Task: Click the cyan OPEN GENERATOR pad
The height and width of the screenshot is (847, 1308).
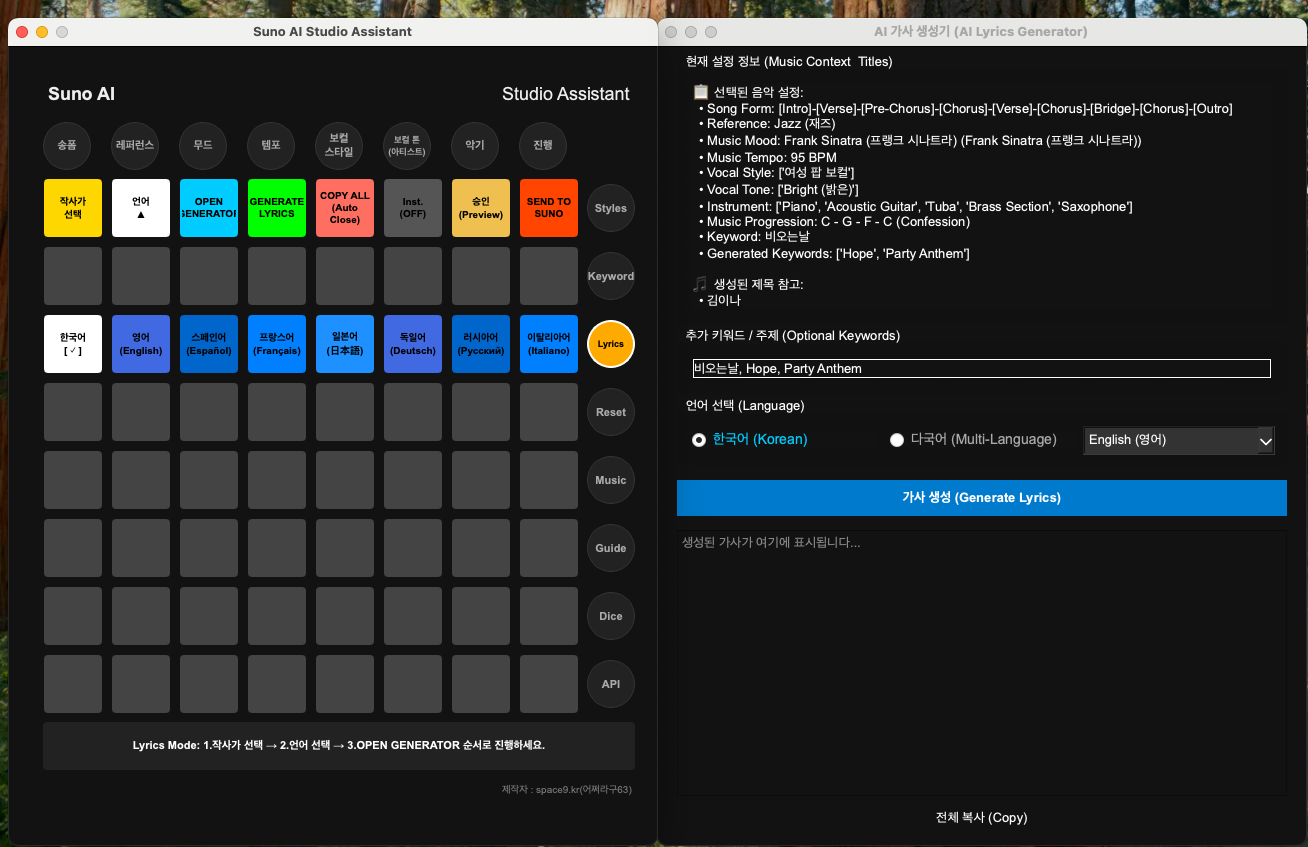Action: pyautogui.click(x=209, y=208)
